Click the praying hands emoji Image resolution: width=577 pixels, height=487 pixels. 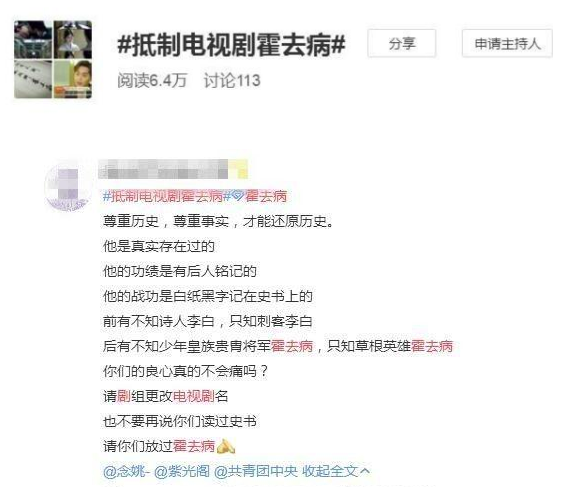(x=226, y=447)
